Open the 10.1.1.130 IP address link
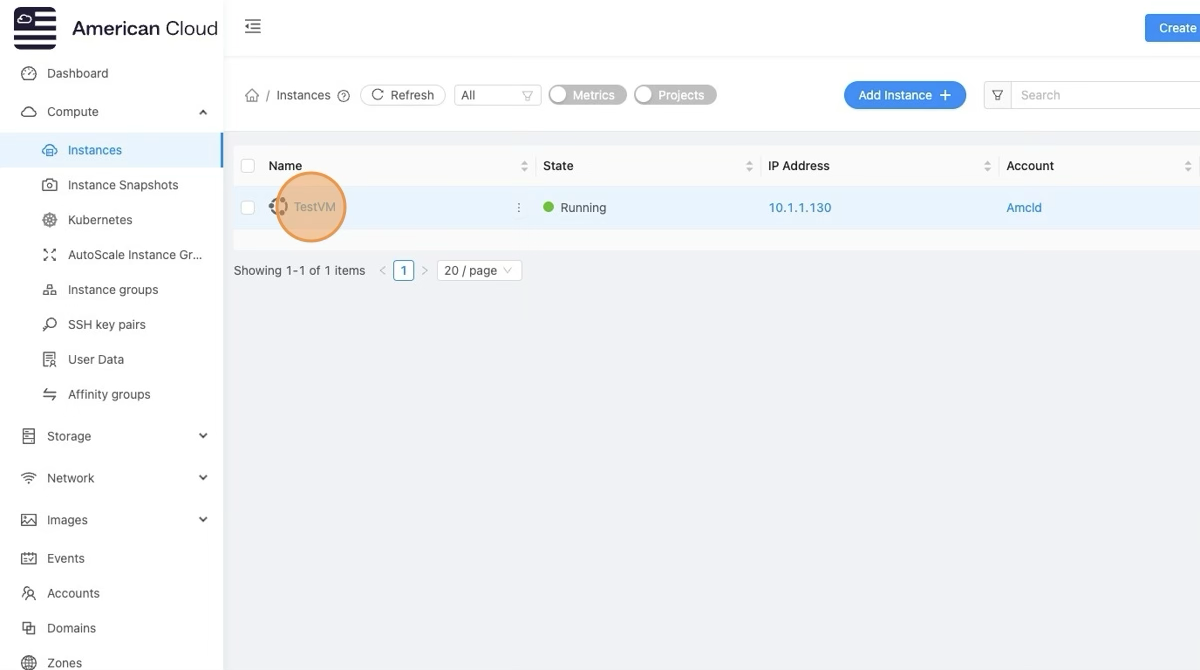This screenshot has width=1200, height=670. click(799, 208)
